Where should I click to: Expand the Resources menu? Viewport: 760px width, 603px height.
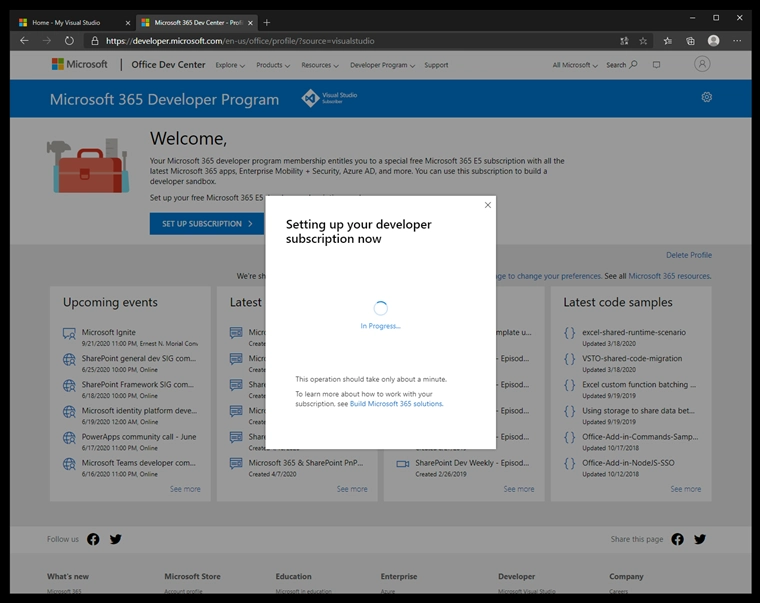[x=320, y=65]
